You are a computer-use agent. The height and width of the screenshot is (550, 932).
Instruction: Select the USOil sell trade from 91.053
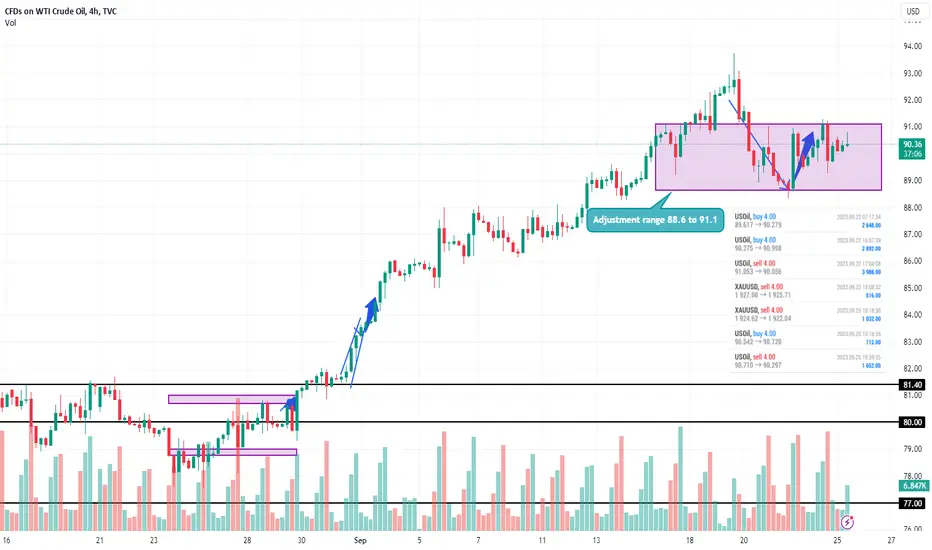click(807, 268)
